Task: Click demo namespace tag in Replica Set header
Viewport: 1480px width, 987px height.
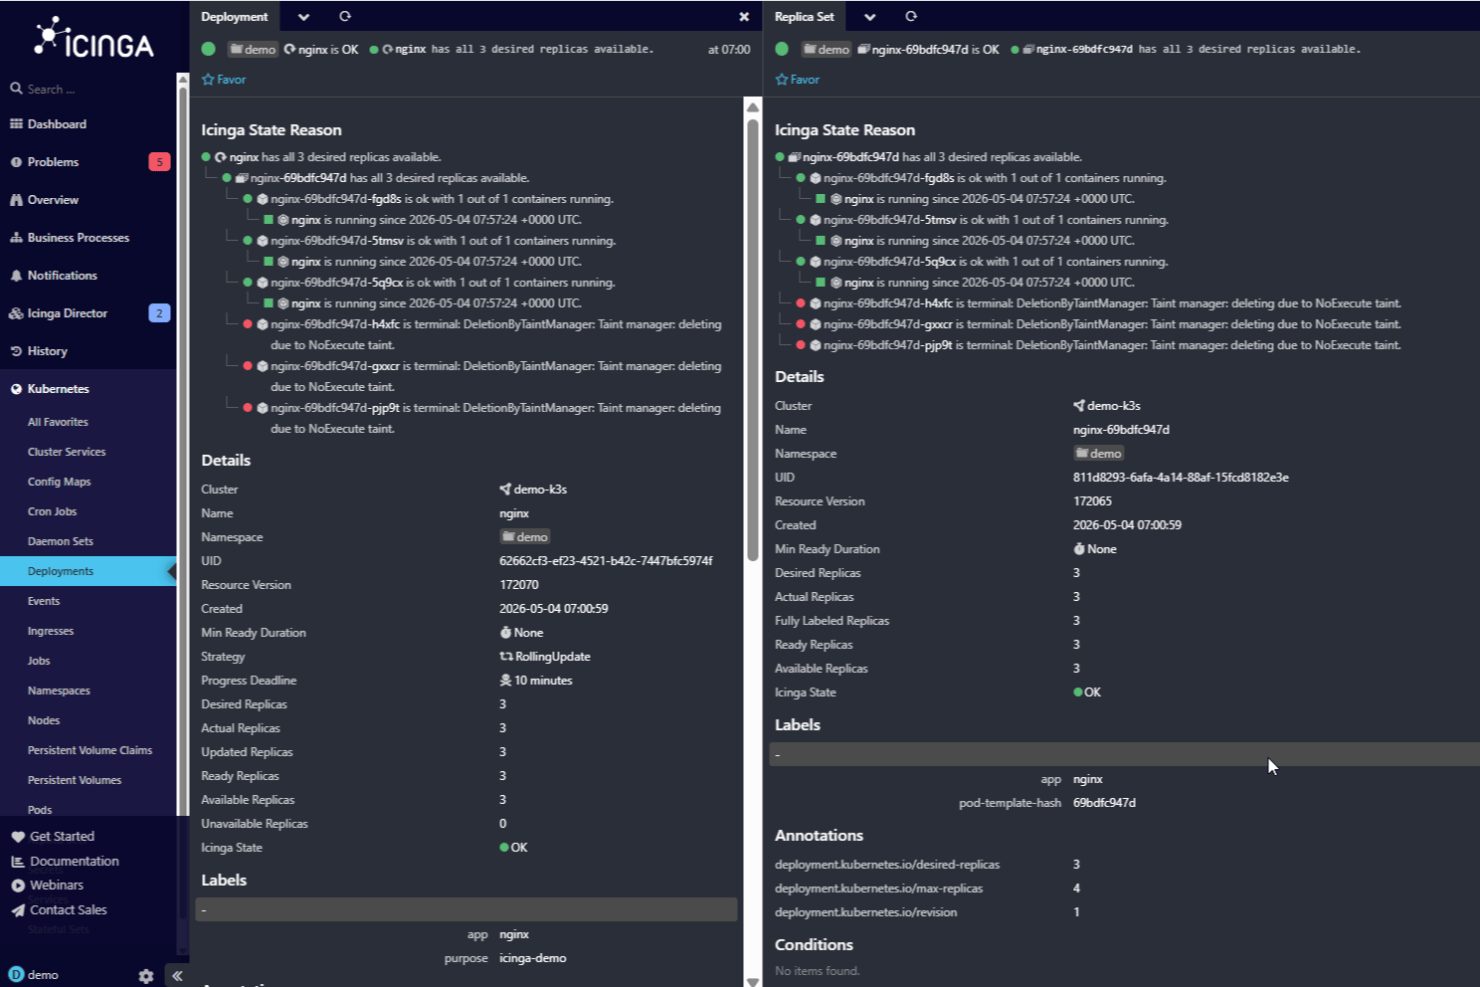Action: (826, 49)
